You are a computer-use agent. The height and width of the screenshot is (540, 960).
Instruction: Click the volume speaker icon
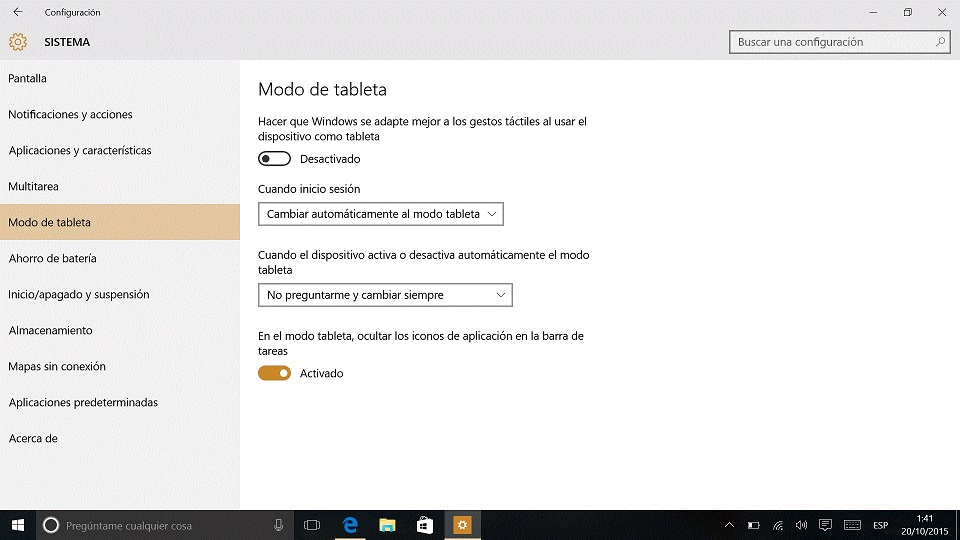click(x=801, y=525)
